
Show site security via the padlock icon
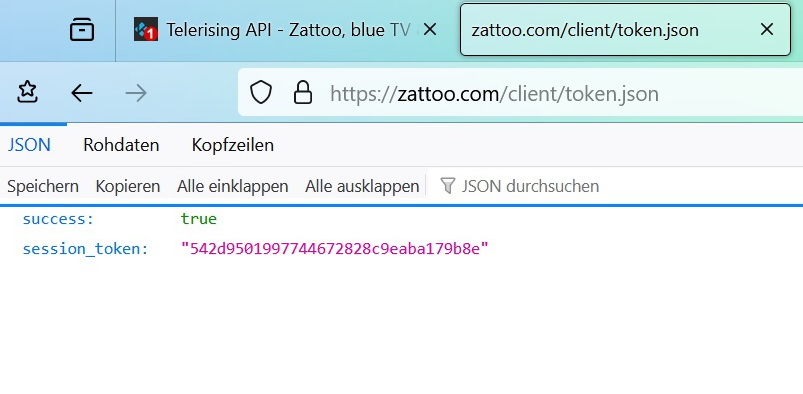click(303, 93)
